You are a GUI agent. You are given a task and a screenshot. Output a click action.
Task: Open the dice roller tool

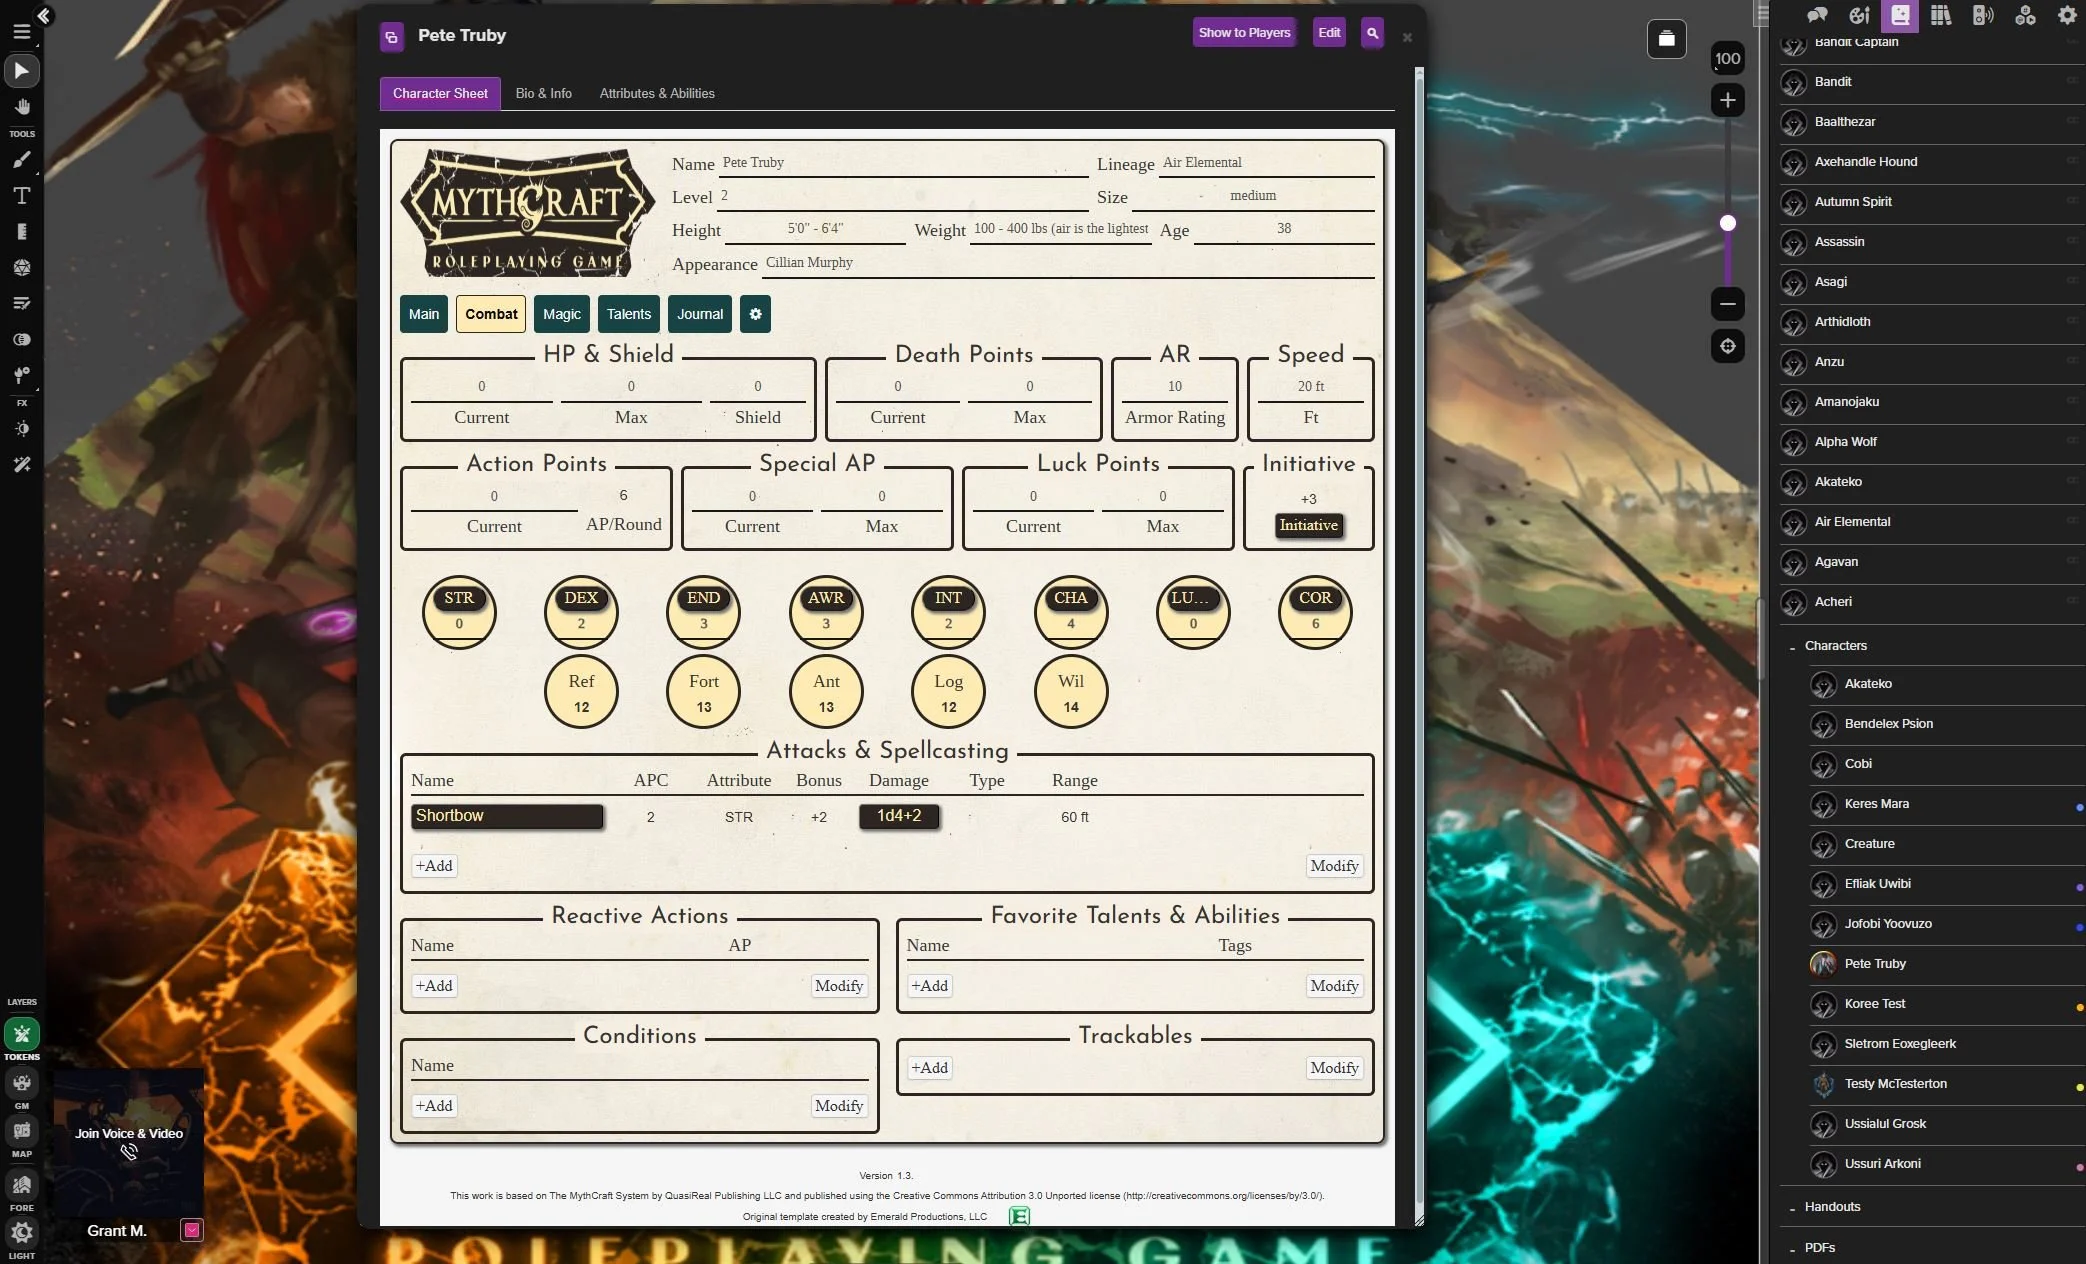click(21, 268)
